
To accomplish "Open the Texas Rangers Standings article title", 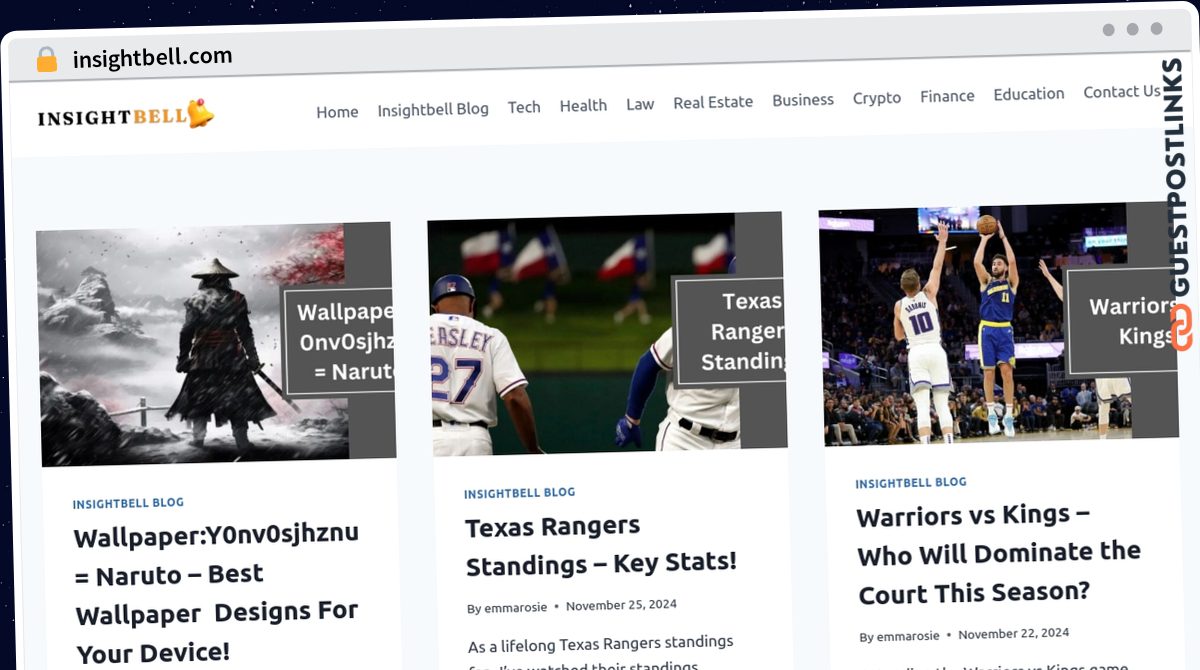I will [601, 544].
